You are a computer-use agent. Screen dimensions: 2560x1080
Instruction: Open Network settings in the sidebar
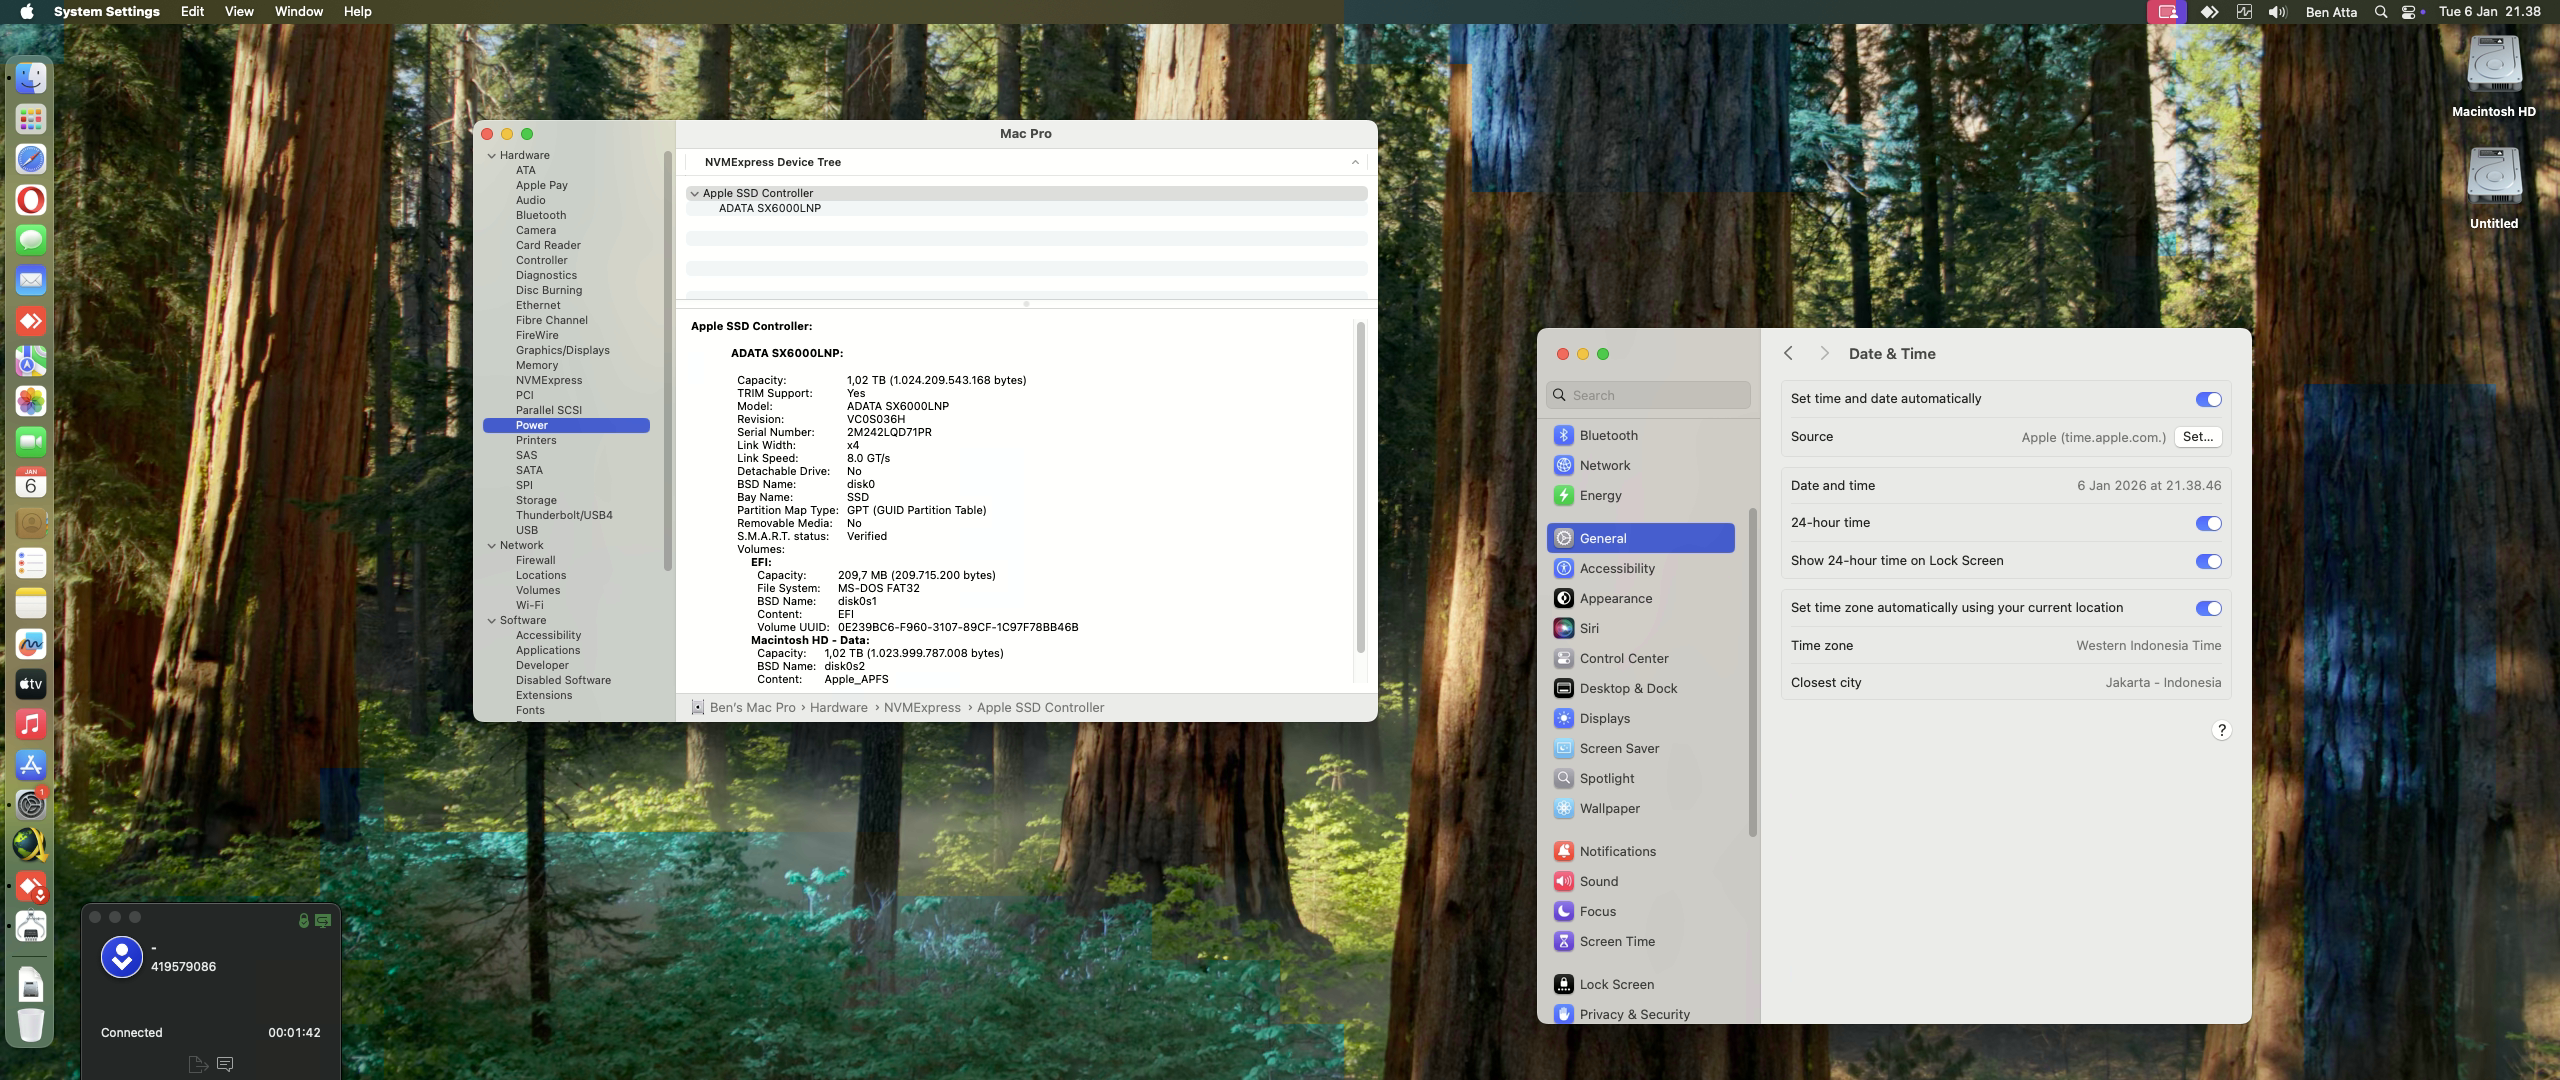tap(1640, 465)
